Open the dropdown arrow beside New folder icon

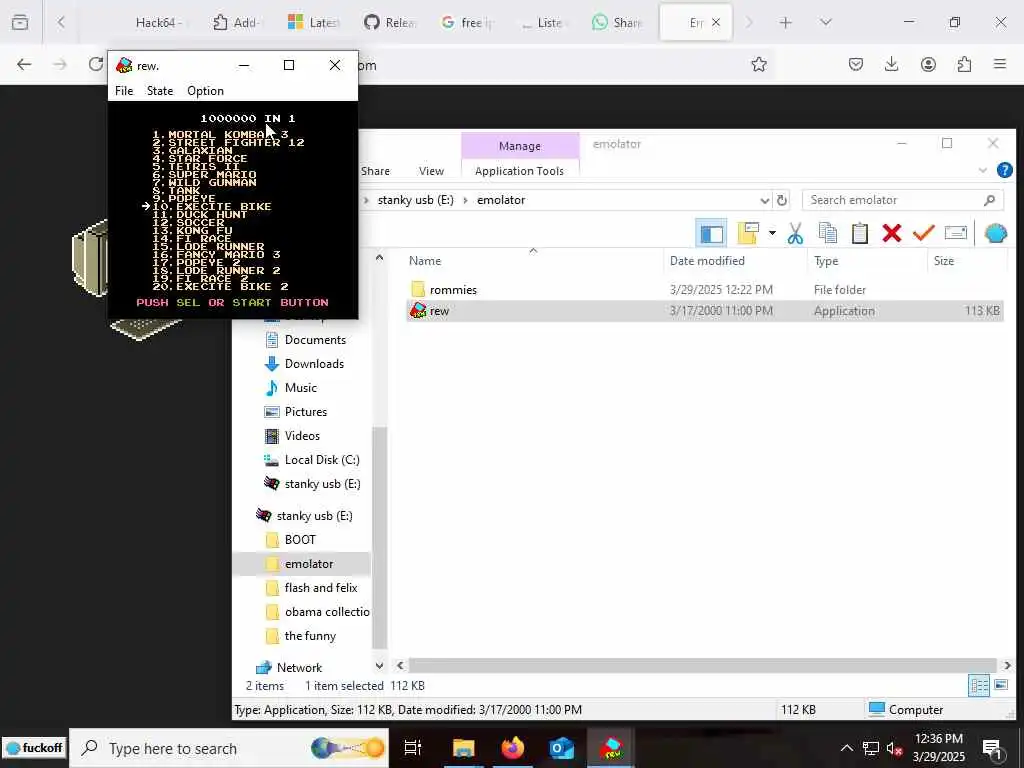pos(772,233)
